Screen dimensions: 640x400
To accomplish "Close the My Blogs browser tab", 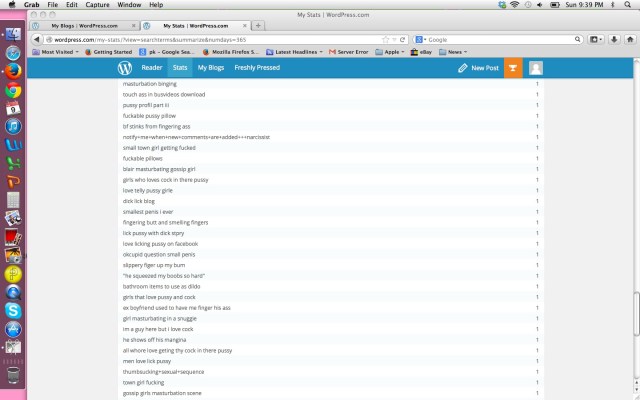I will [x=133, y=25].
